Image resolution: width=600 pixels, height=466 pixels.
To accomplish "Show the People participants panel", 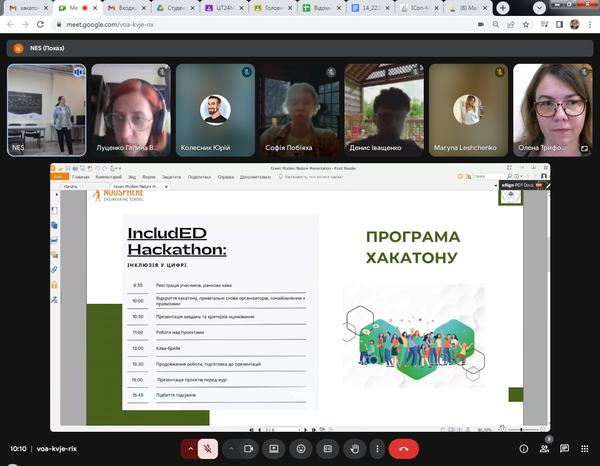I will coord(545,449).
